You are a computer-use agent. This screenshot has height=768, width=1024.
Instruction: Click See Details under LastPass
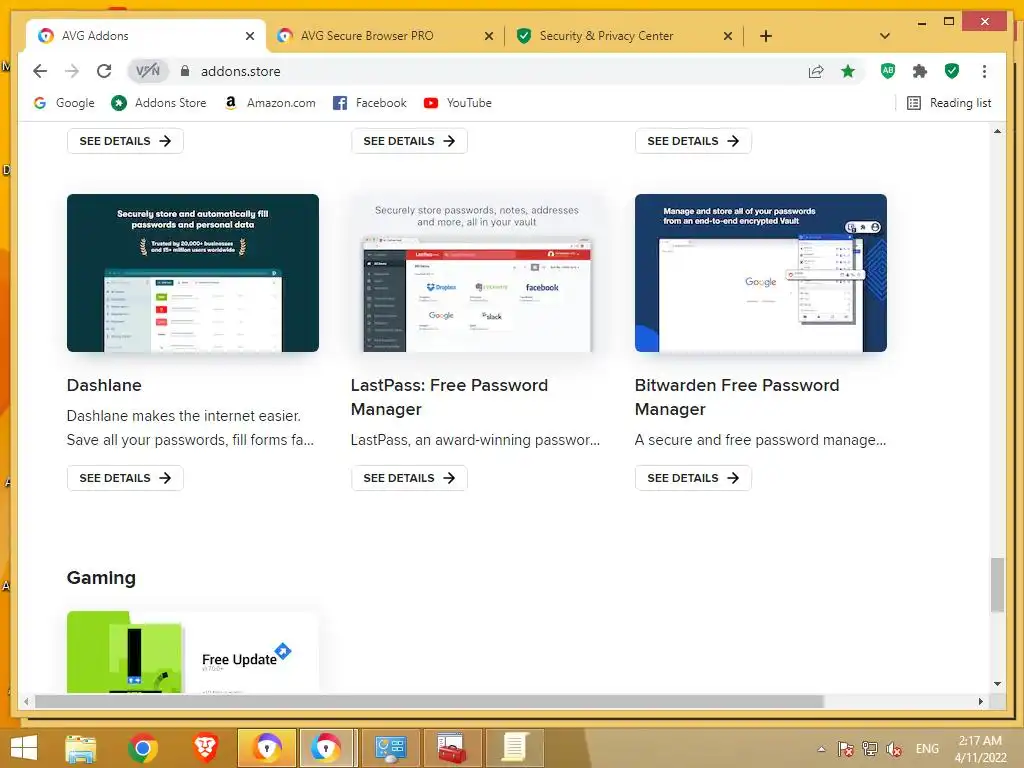click(x=409, y=478)
